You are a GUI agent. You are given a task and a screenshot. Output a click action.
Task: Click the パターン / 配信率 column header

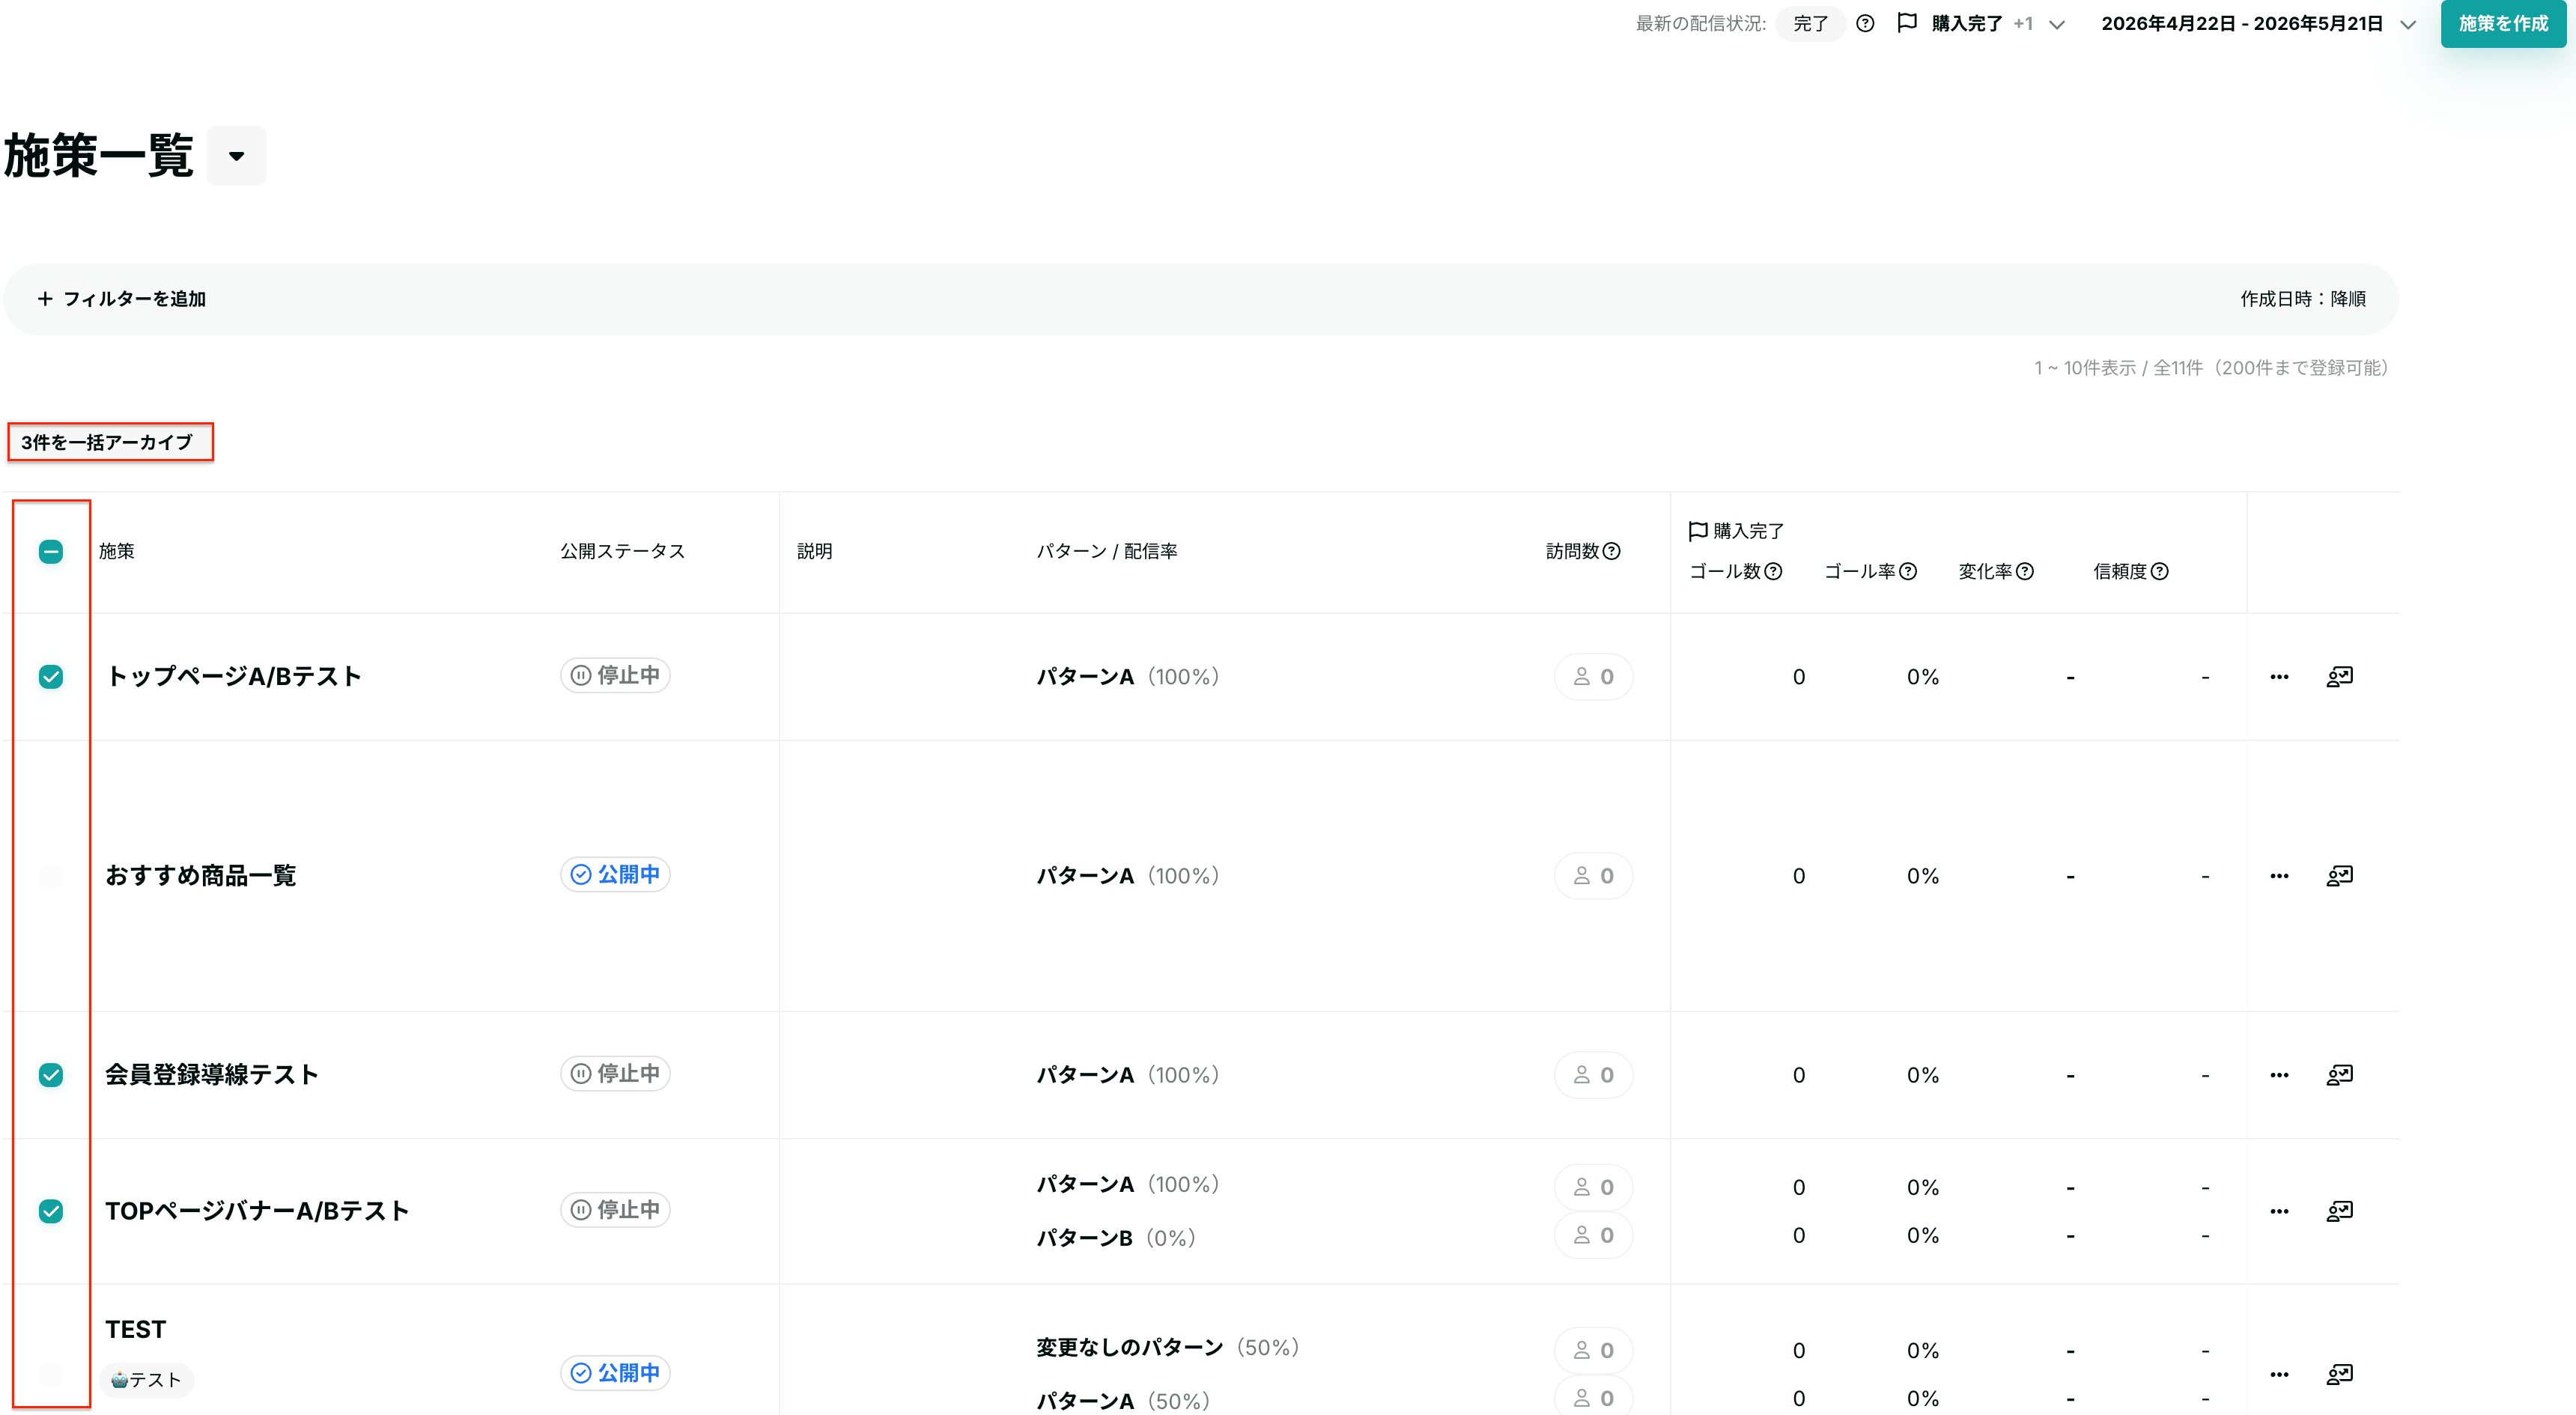click(x=1107, y=551)
